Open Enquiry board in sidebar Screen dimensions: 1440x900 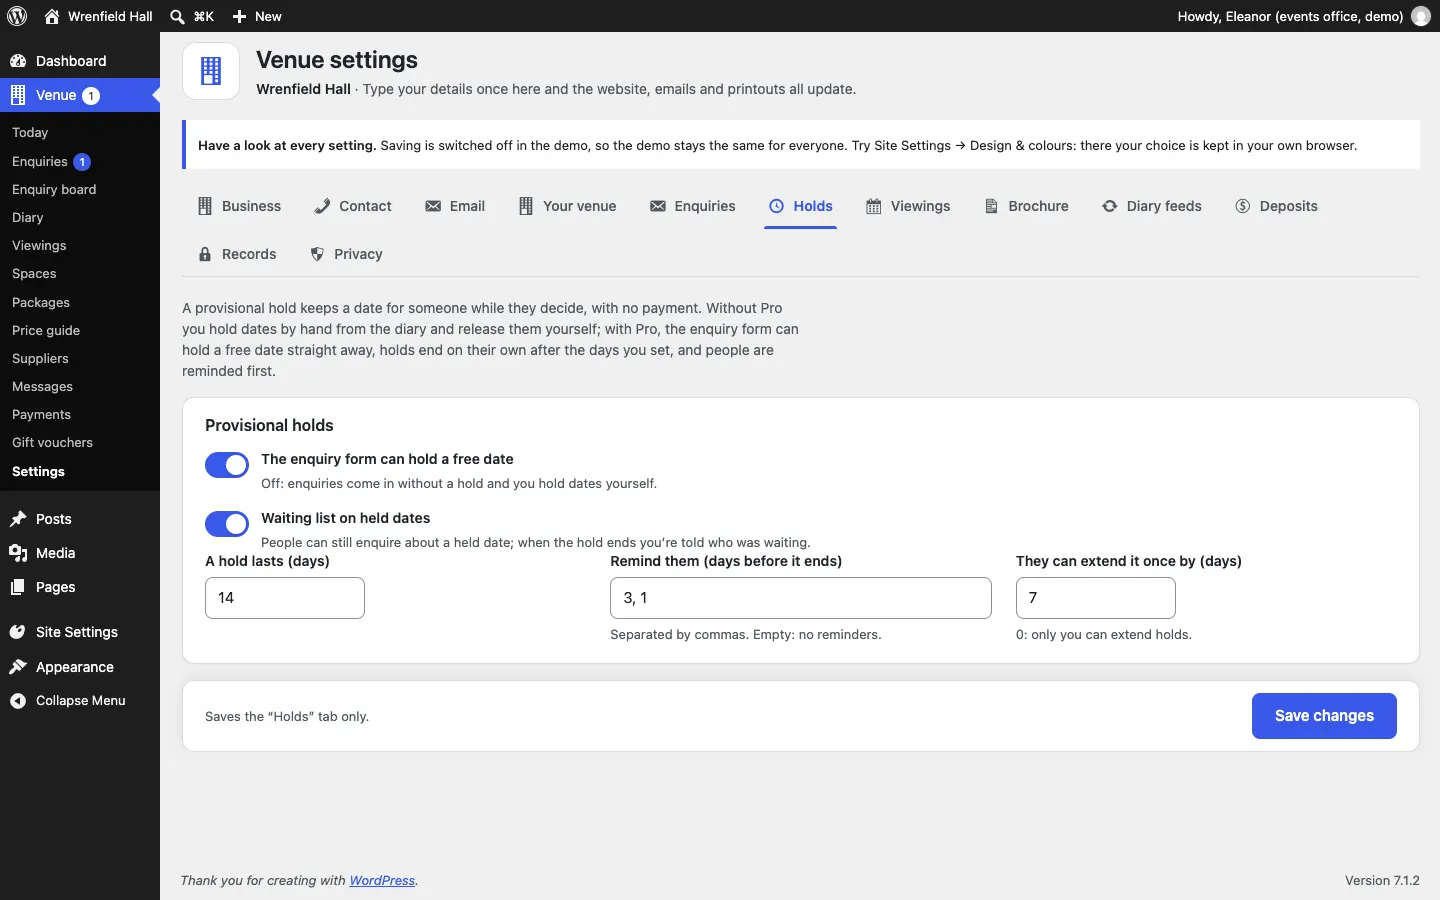(54, 190)
